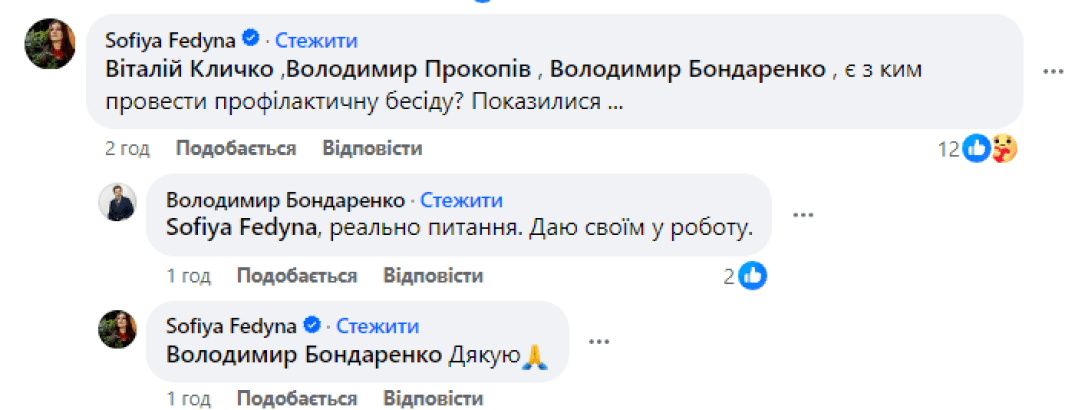Reply to top comment via Відповісти
The height and width of the screenshot is (410, 1088).
(372, 149)
